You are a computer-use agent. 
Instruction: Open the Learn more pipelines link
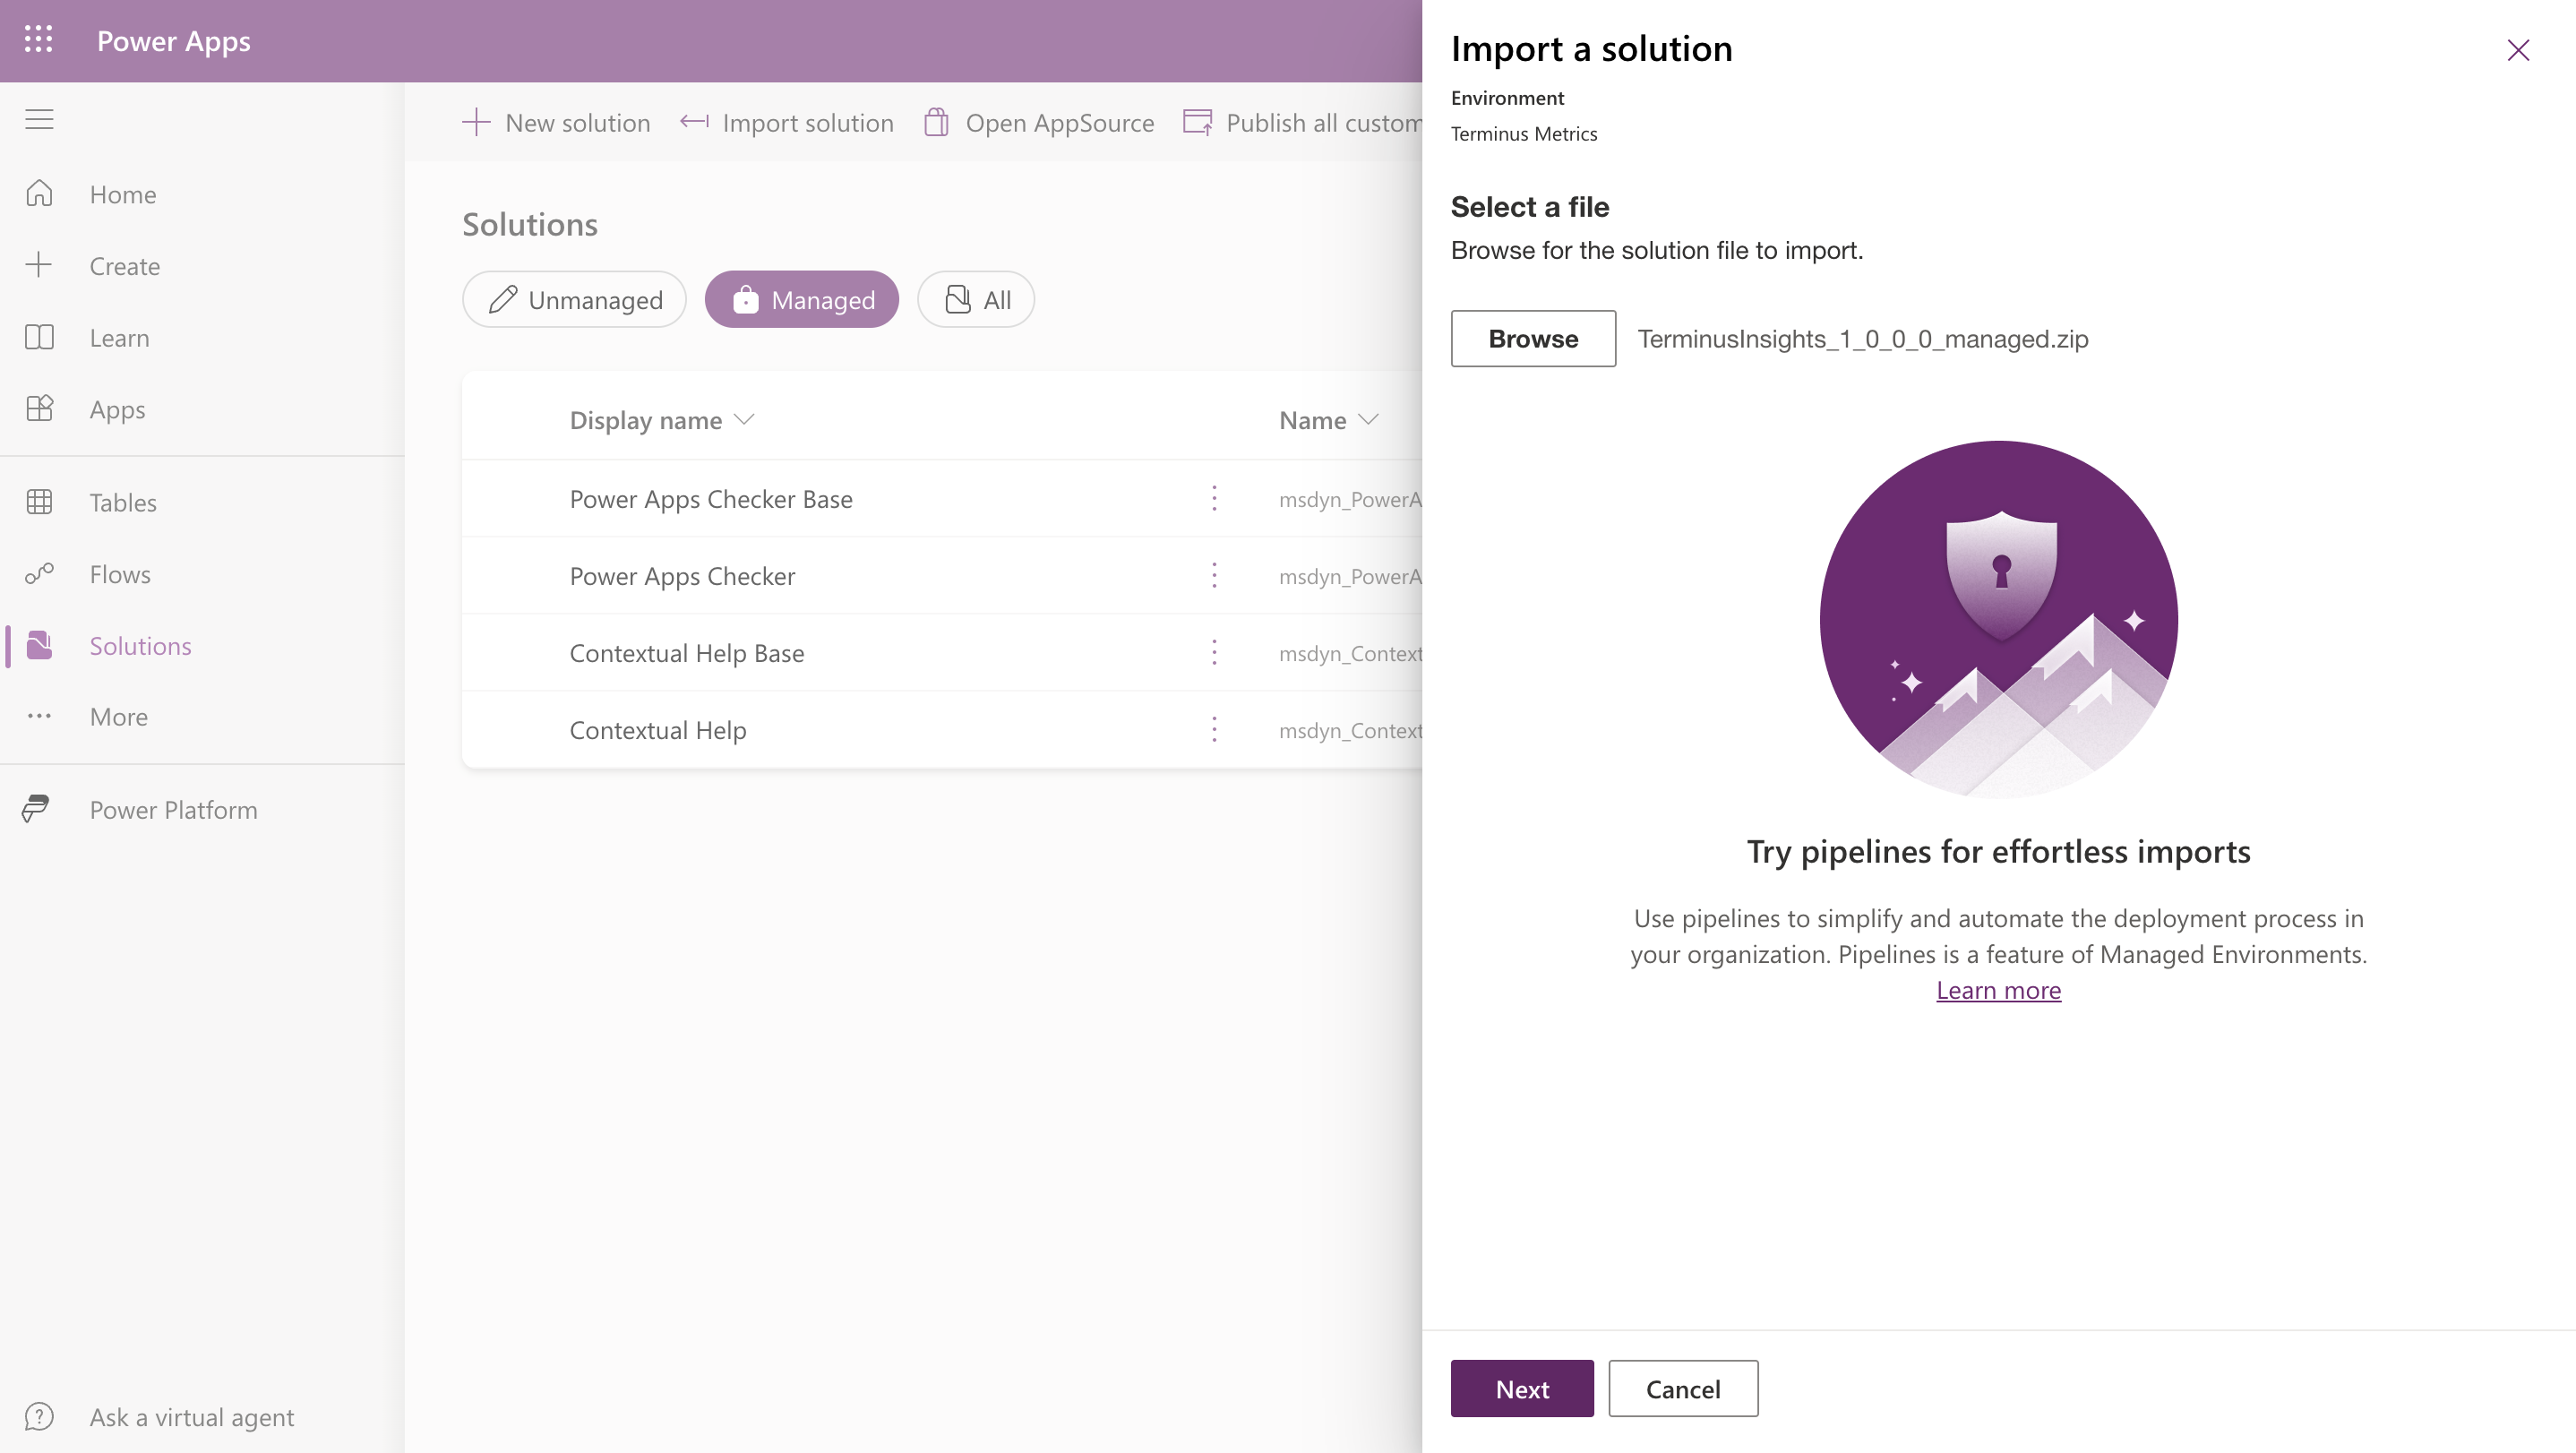pyautogui.click(x=1998, y=990)
